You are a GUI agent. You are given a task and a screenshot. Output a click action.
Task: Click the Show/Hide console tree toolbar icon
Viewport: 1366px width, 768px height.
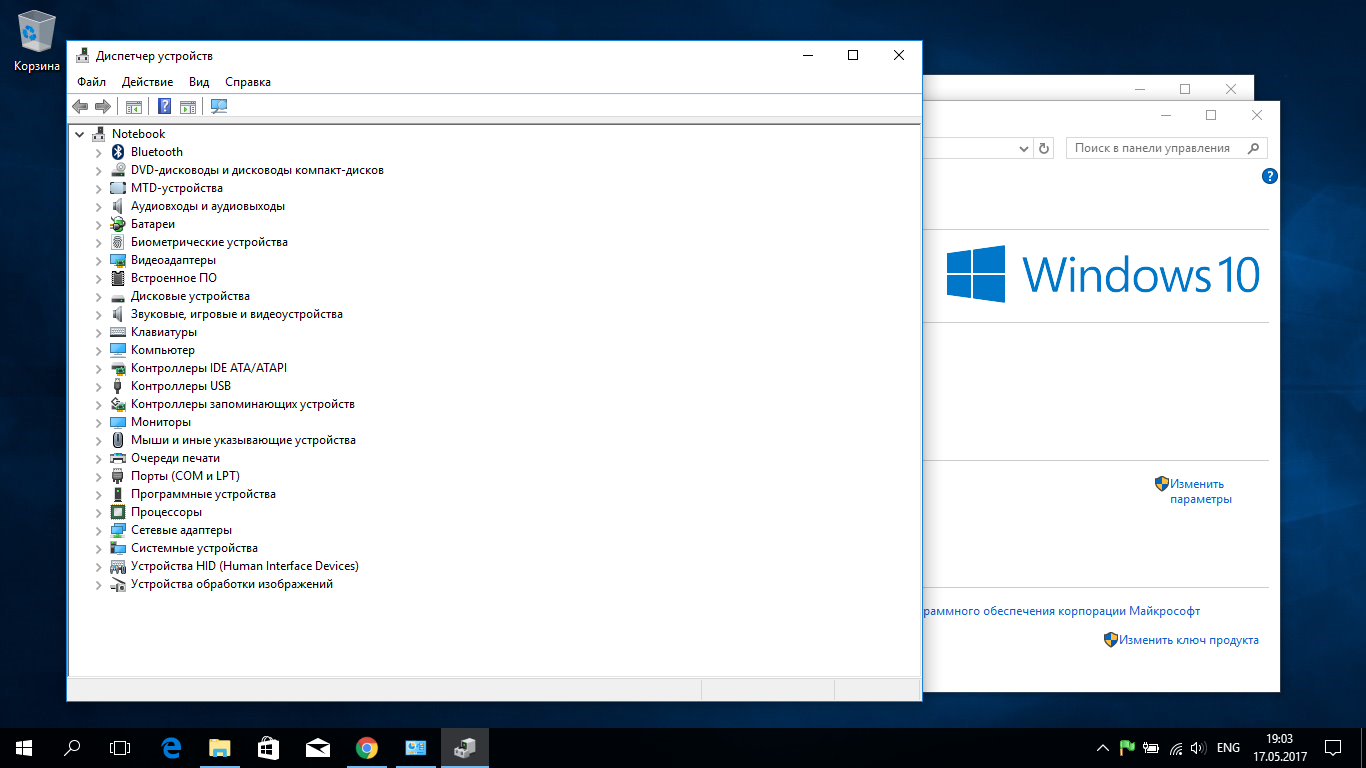[x=133, y=107]
